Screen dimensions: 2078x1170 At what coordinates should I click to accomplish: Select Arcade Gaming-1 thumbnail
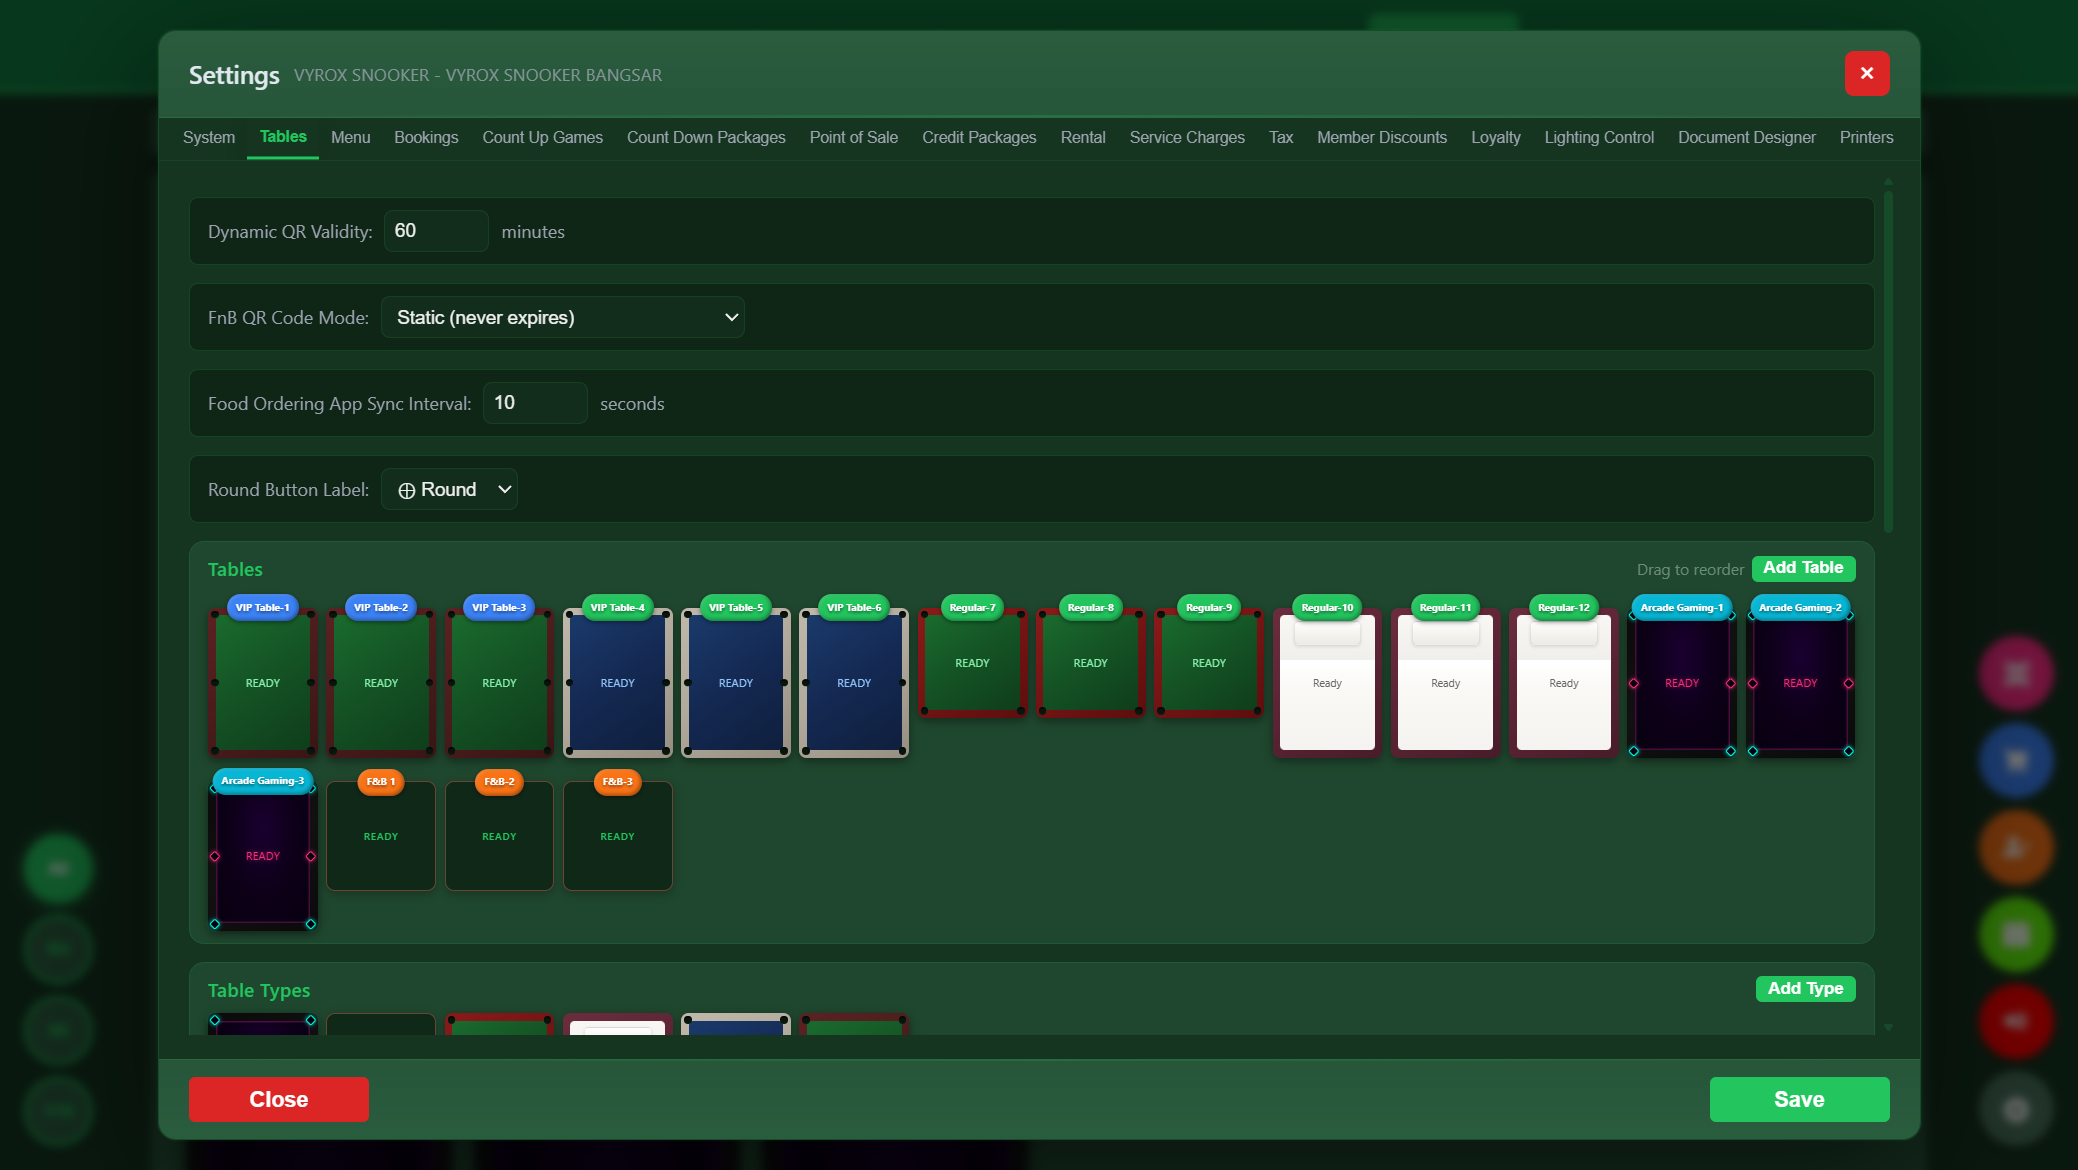click(x=1682, y=677)
